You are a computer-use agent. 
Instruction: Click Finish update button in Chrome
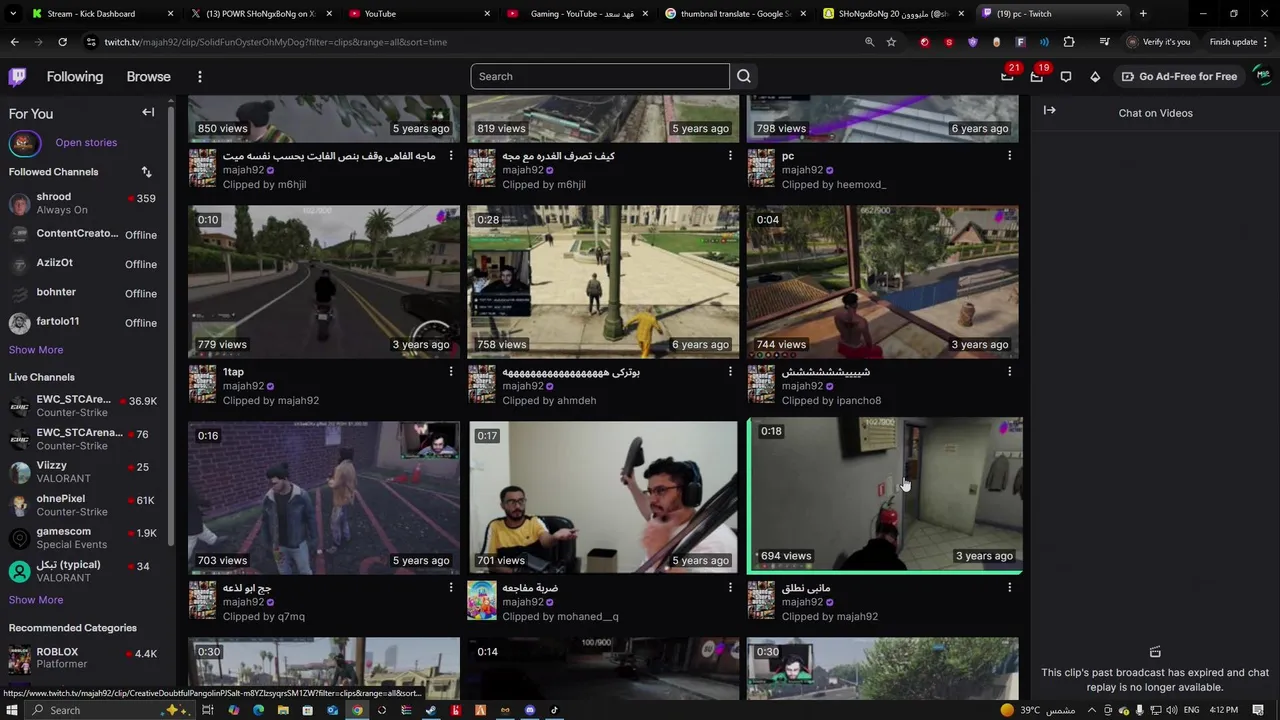(1233, 42)
